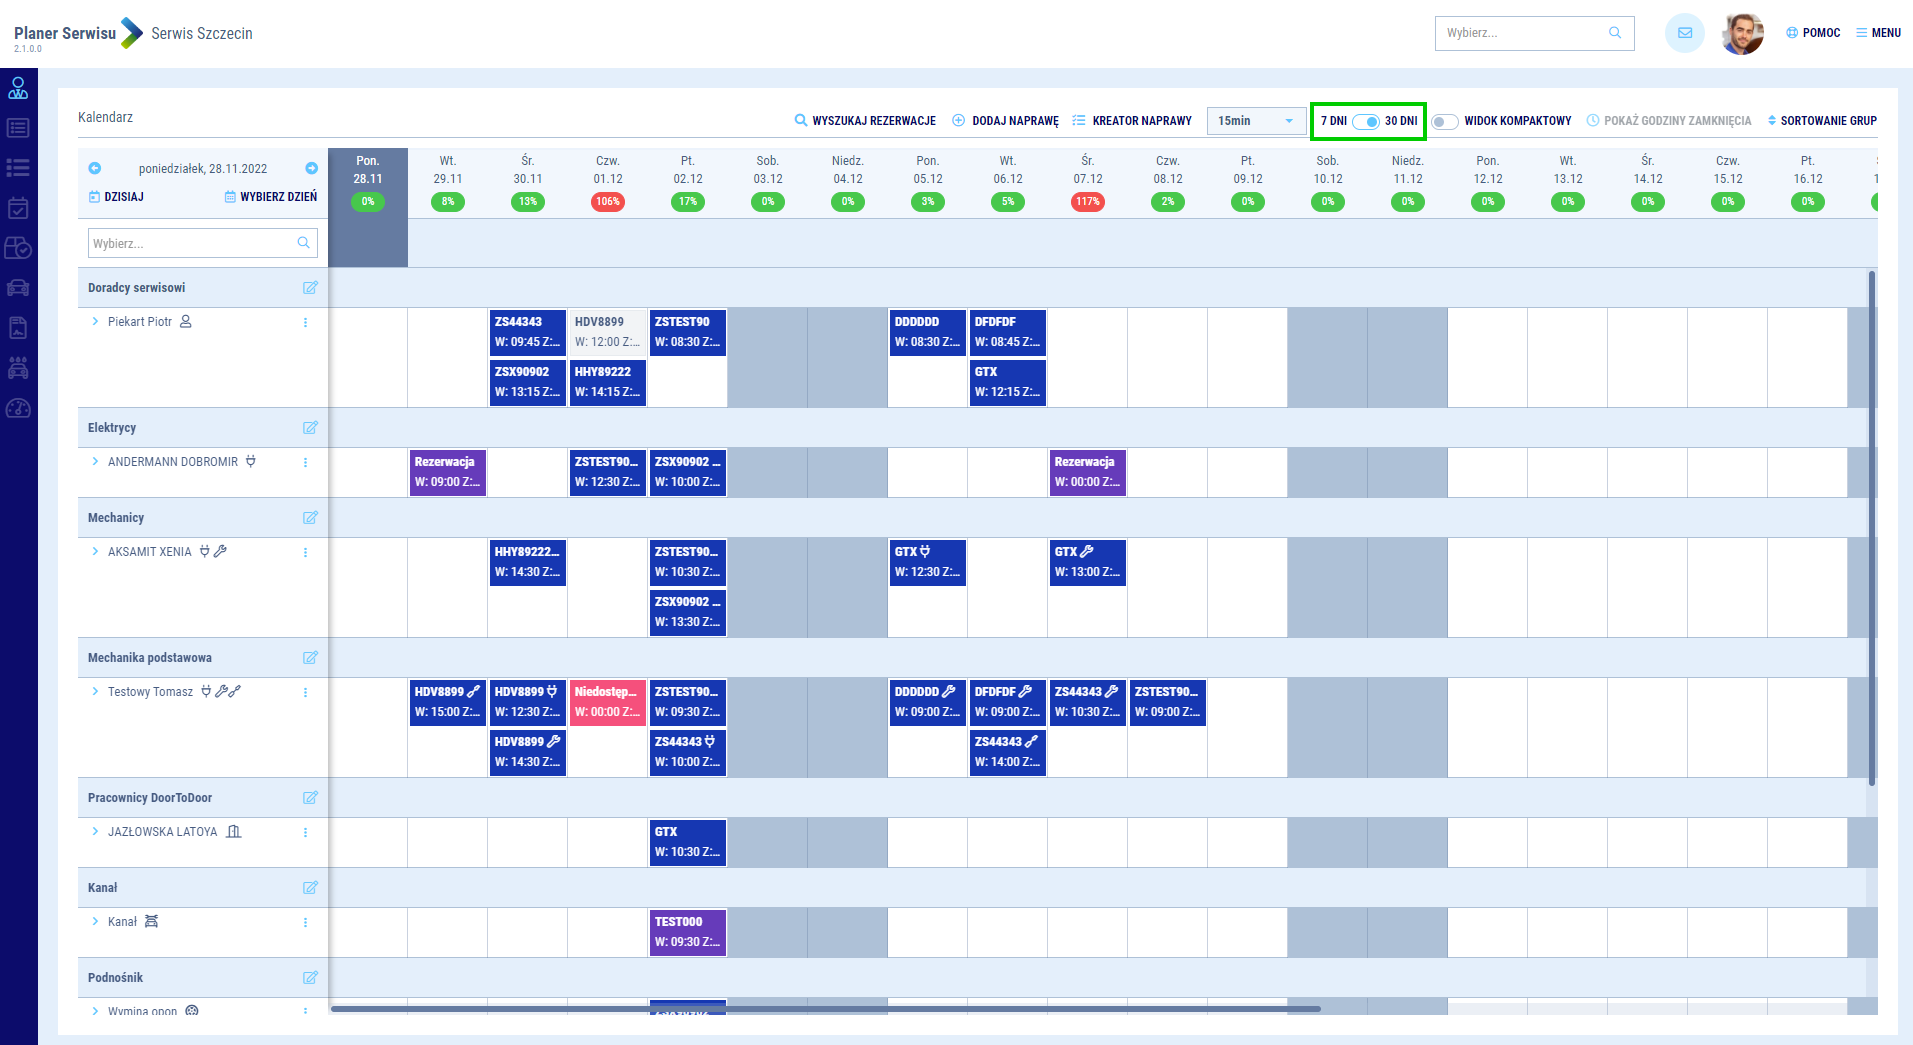
Task: Expand the Testowy Tomasz row
Action: coord(95,692)
